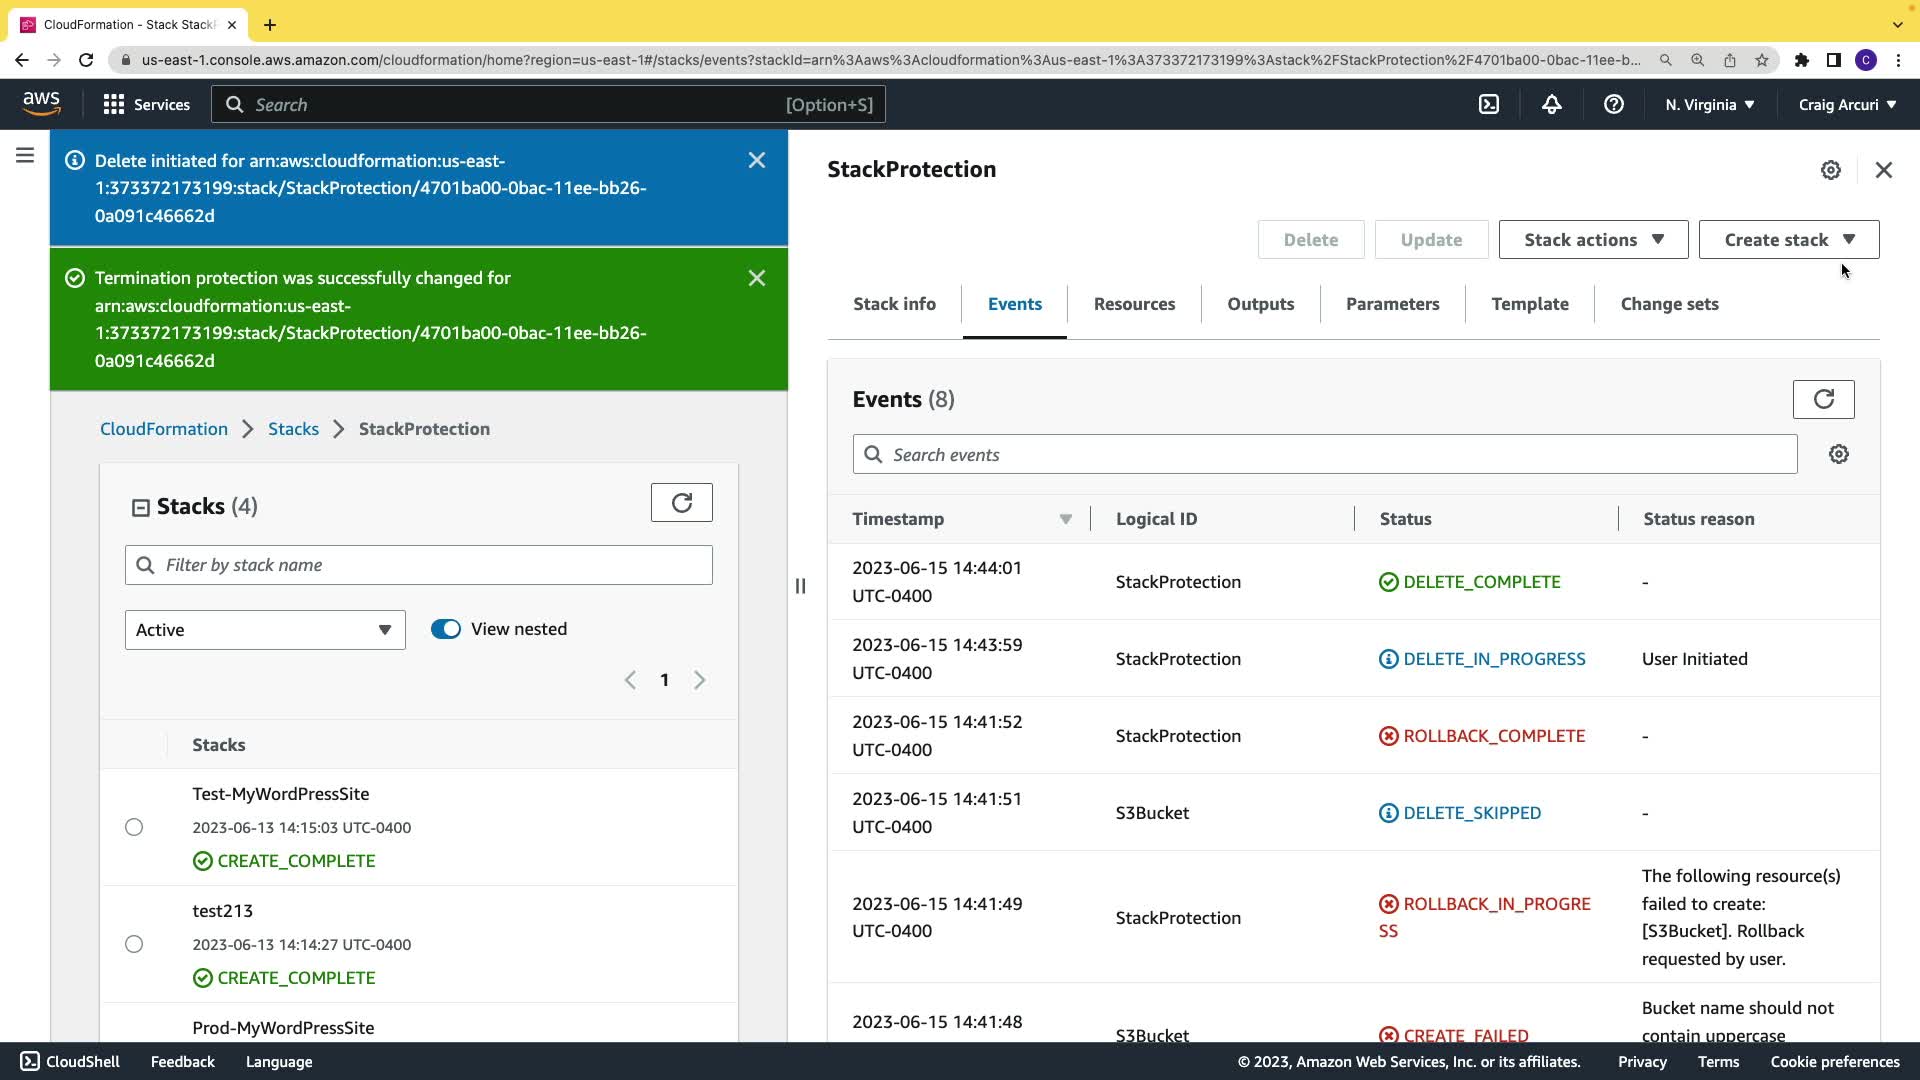Switch to the Resources tab

point(1134,304)
